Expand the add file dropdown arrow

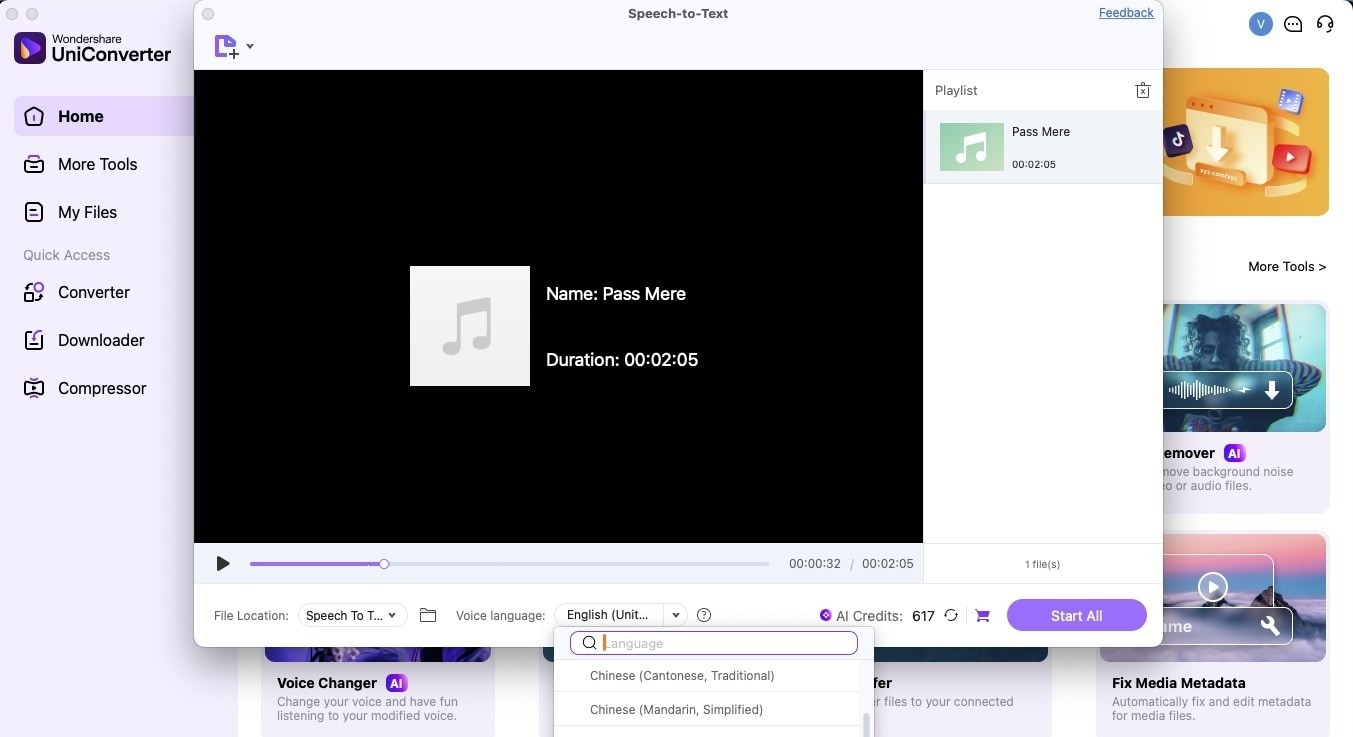[250, 46]
